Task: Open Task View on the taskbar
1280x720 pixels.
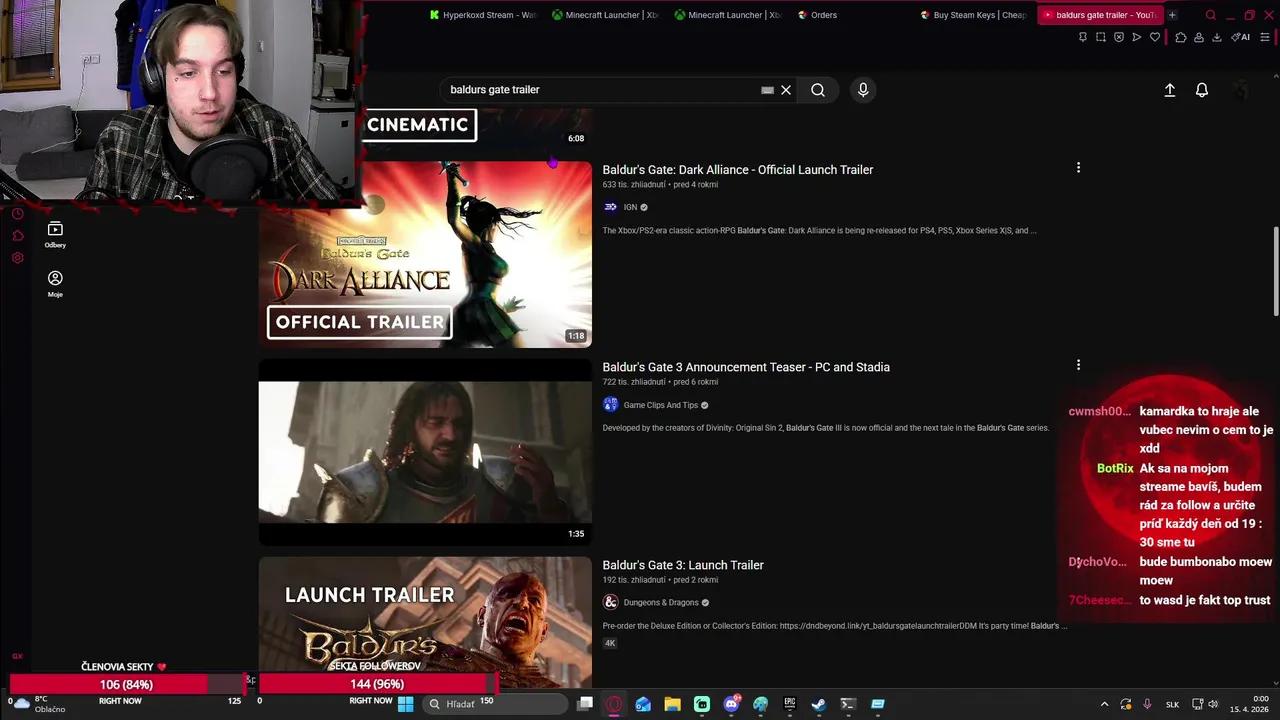Action: click(x=585, y=704)
